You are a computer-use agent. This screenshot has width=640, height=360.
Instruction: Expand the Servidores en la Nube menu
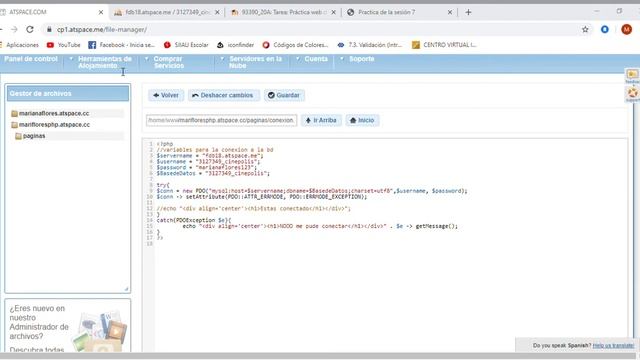[x=255, y=62]
